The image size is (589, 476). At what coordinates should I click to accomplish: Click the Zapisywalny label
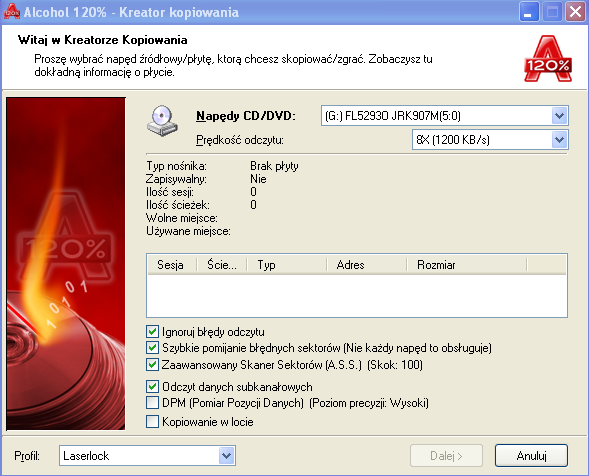176,179
